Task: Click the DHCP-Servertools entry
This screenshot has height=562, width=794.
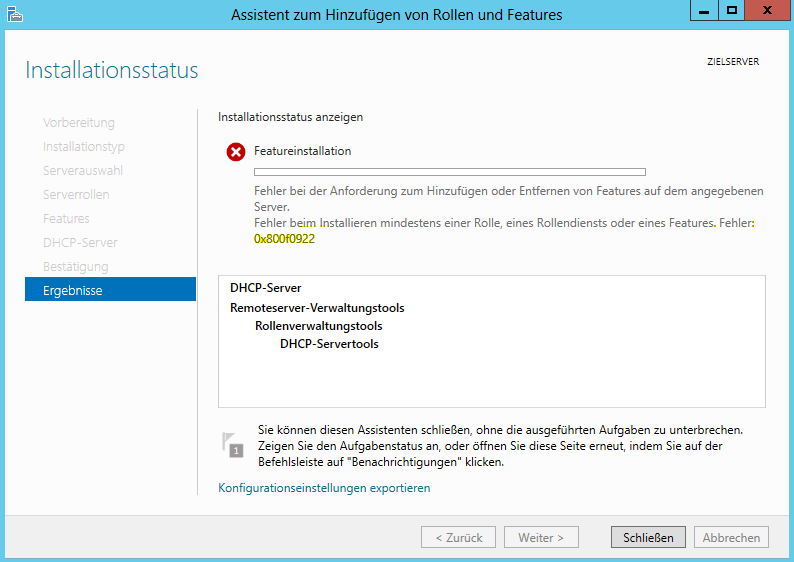Action: [x=329, y=344]
